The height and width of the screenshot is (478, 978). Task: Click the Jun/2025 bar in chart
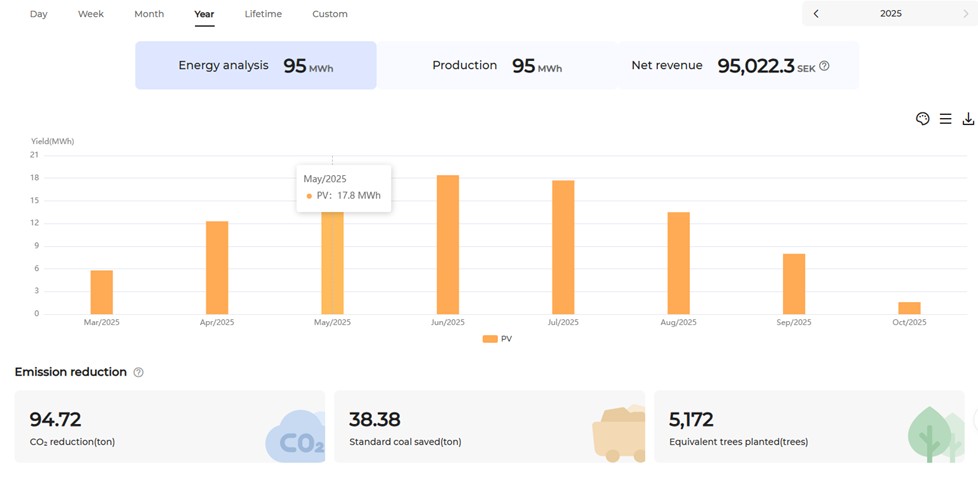[448, 245]
